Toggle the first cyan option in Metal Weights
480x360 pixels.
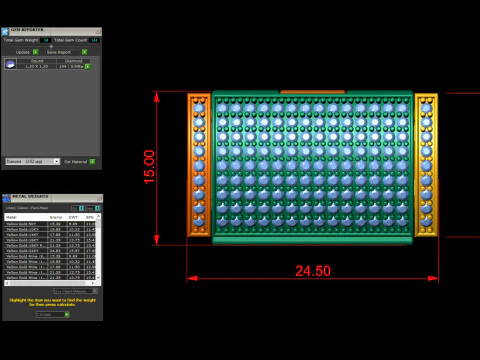81,208
